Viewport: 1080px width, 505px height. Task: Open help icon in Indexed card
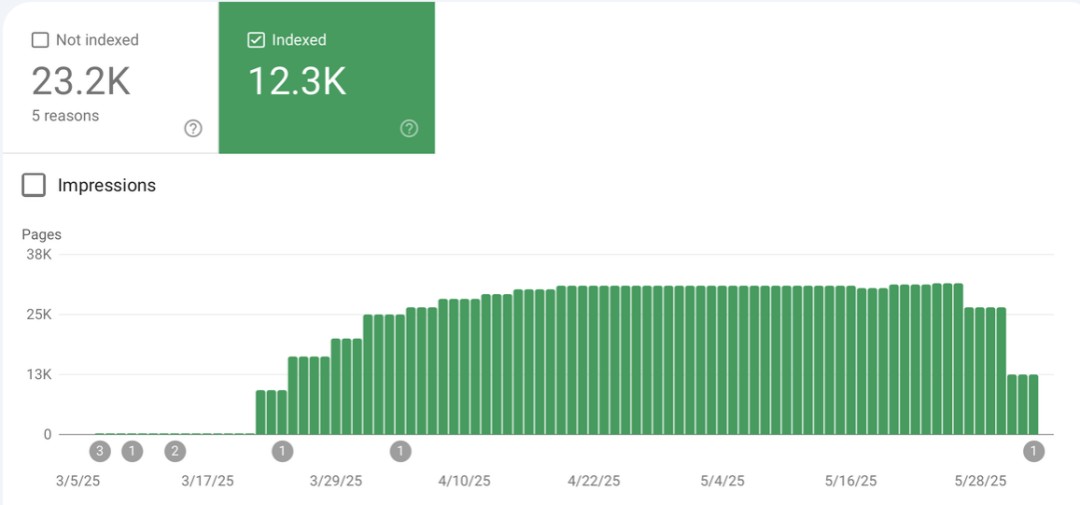pos(409,128)
